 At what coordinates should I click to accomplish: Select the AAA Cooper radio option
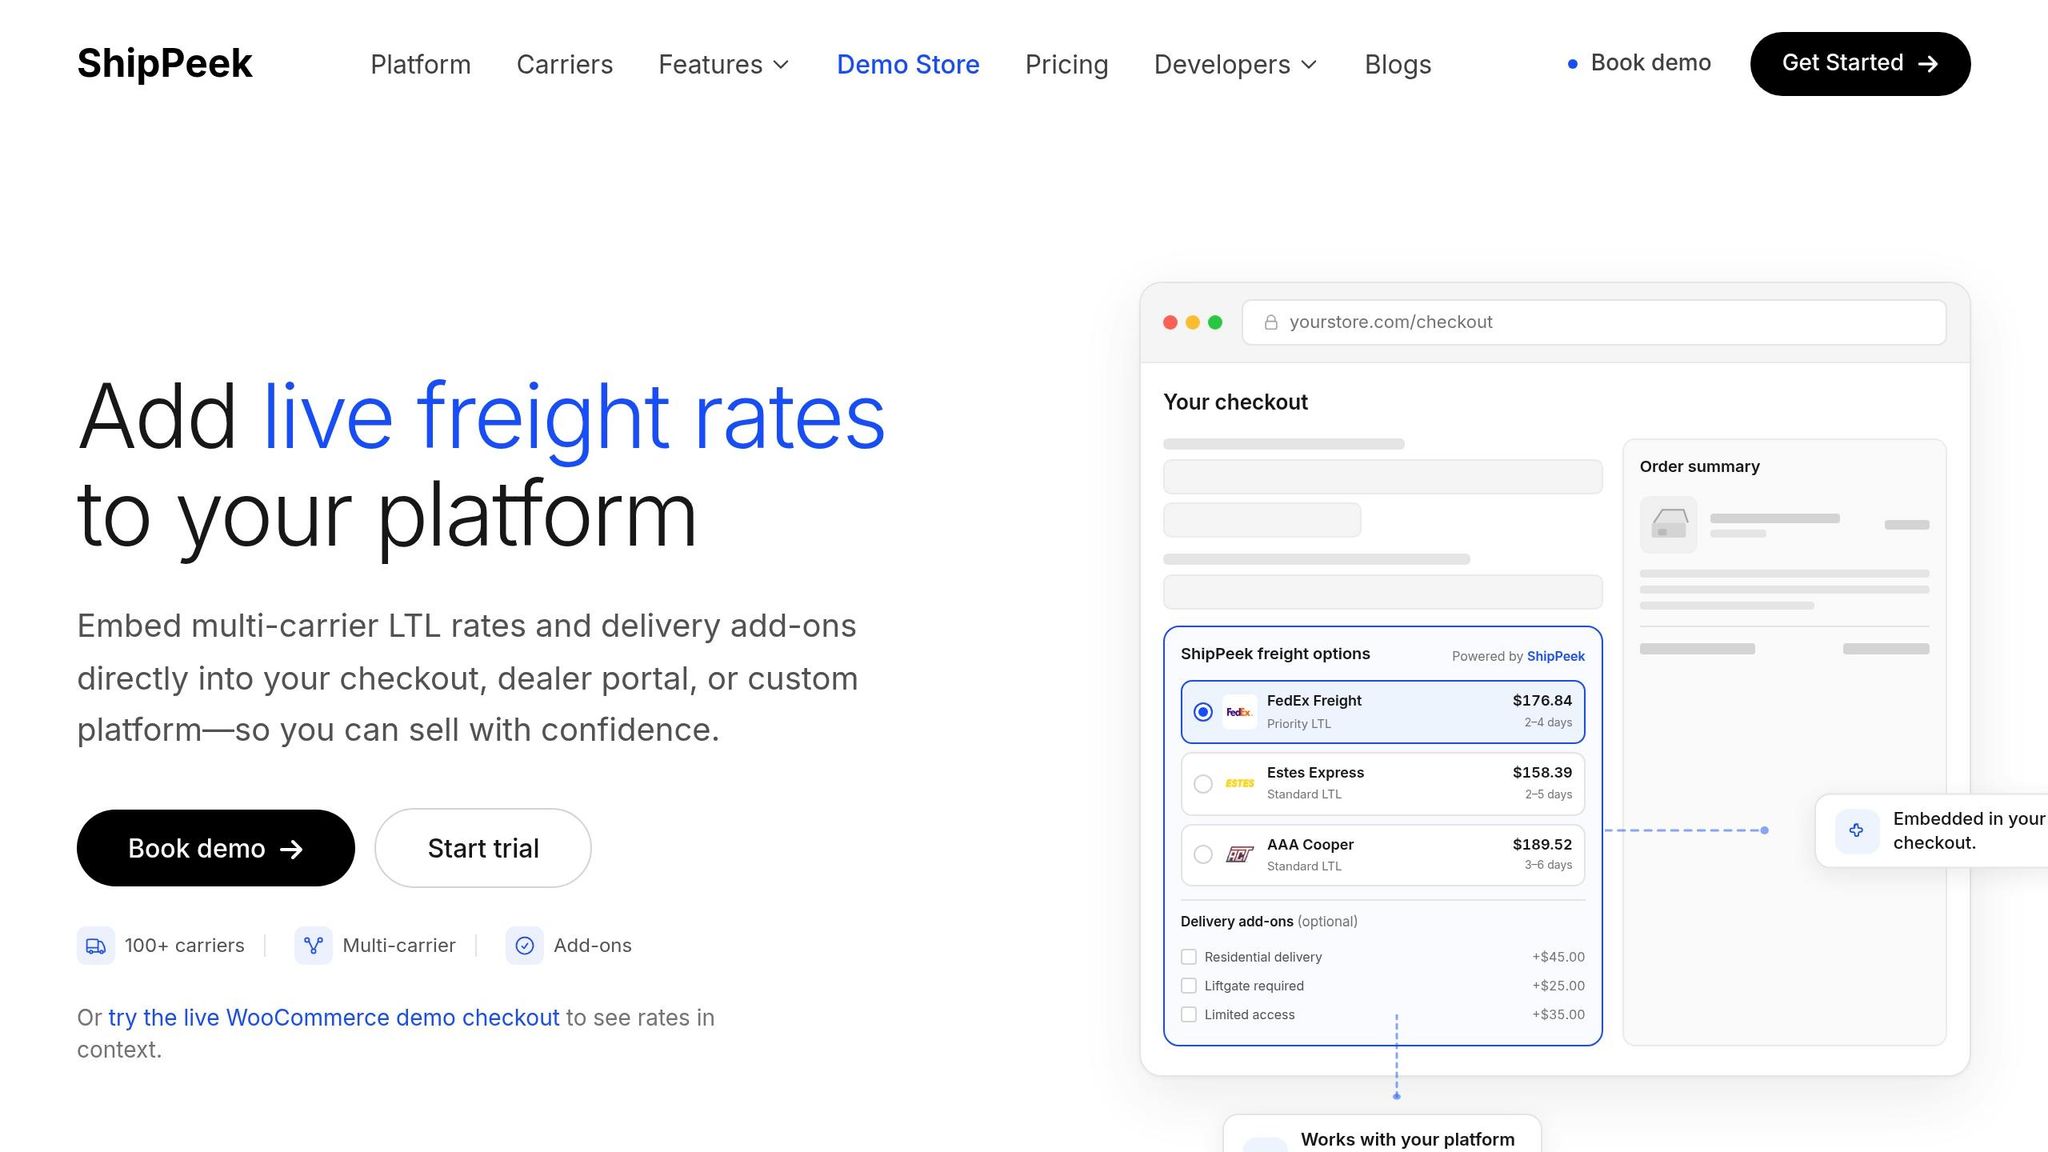click(x=1203, y=855)
